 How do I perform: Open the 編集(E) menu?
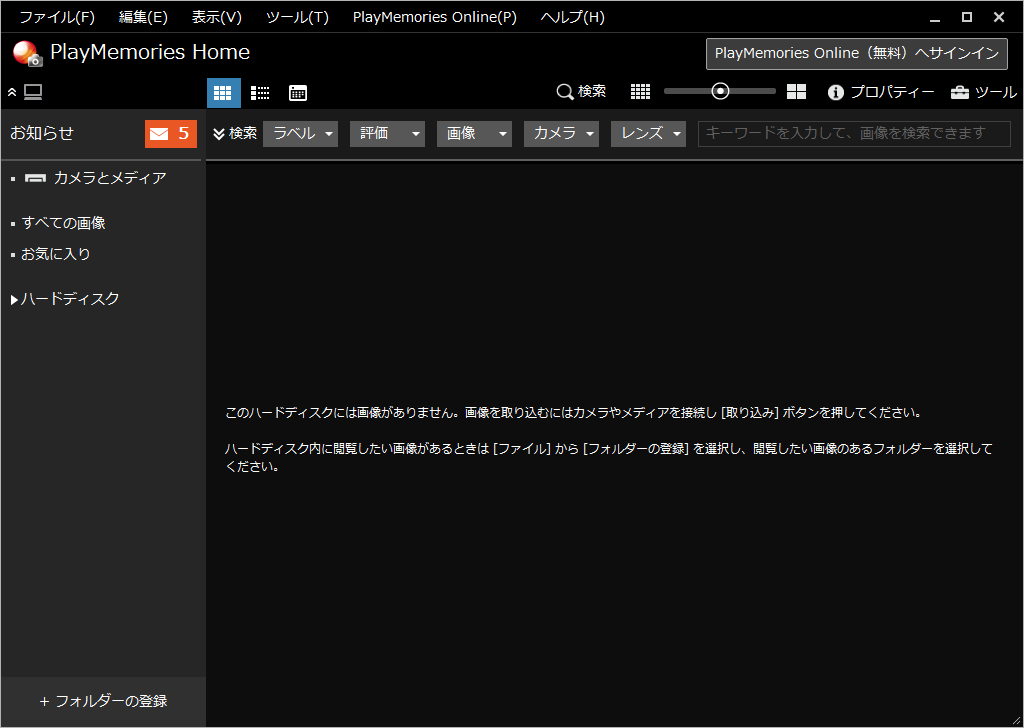[x=143, y=18]
